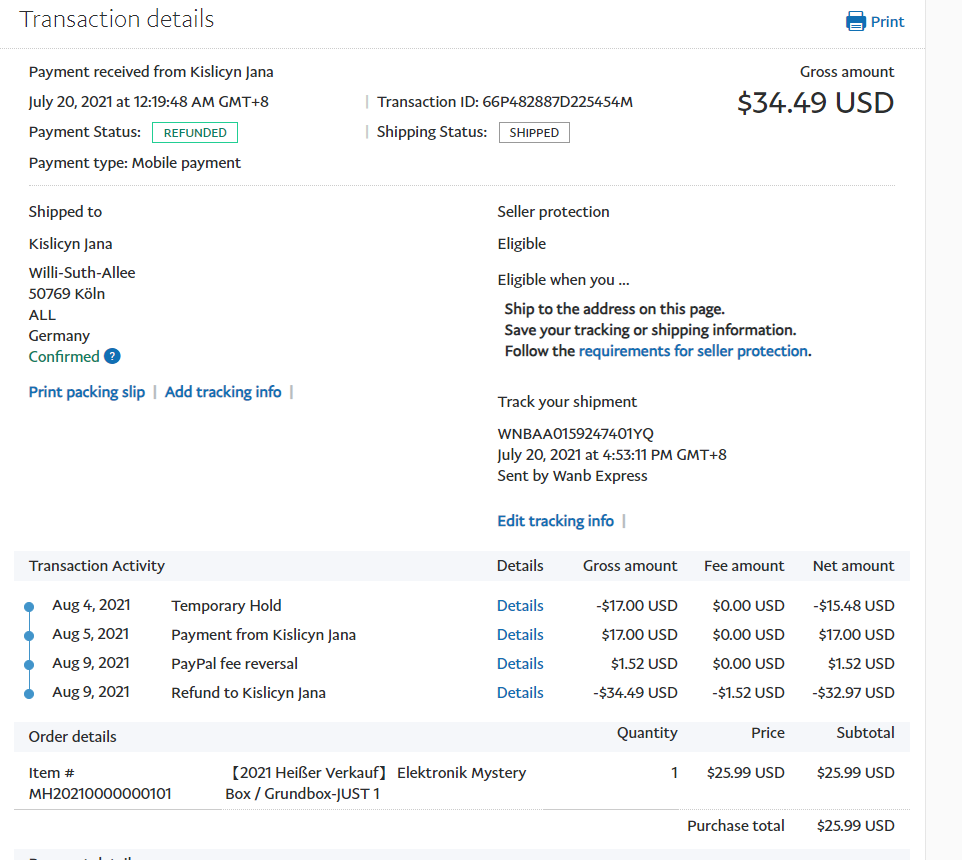This screenshot has width=962, height=860.
Task: Click item number MH20210000000101
Action: [x=100, y=794]
